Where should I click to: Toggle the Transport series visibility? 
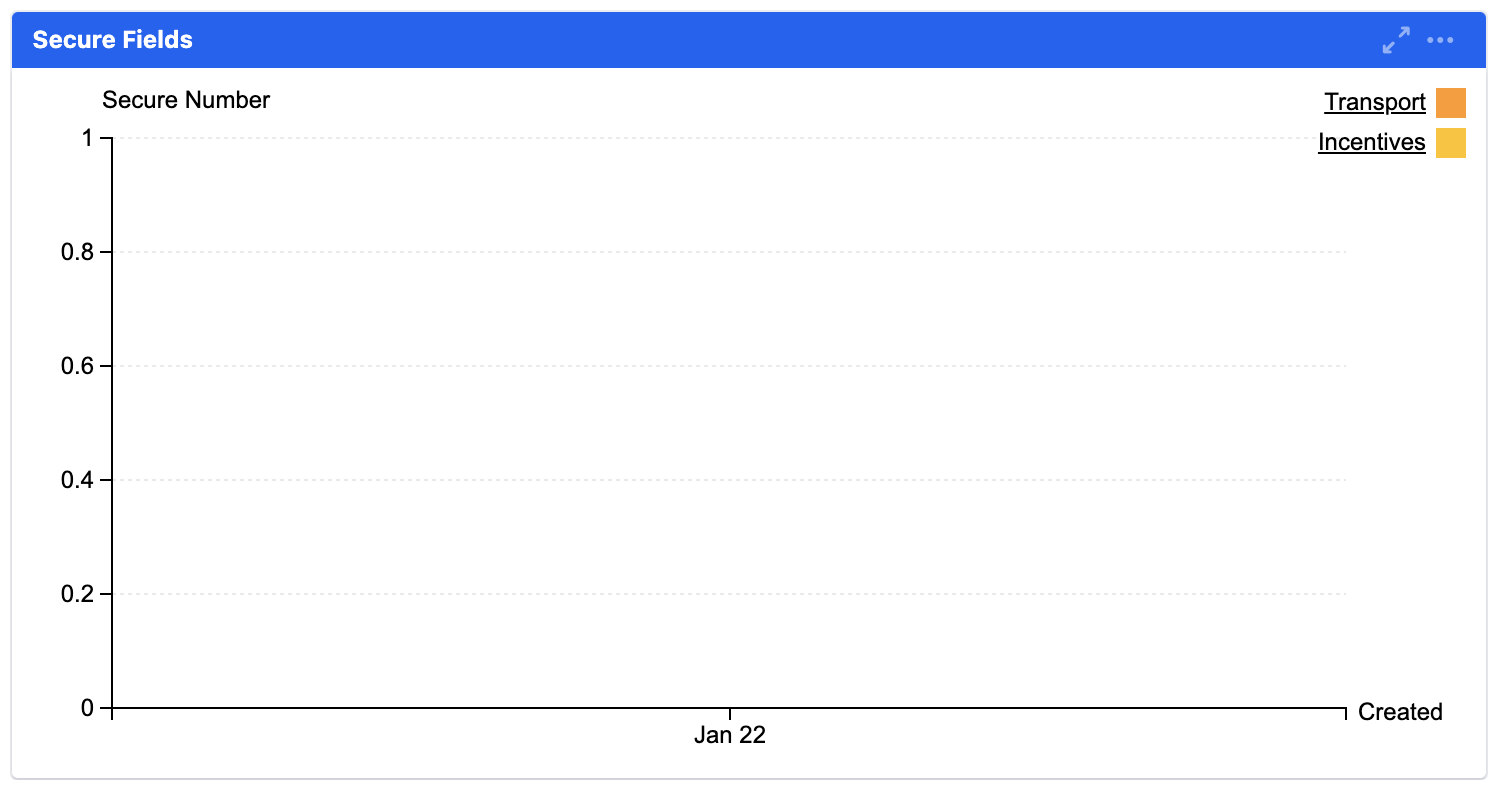(x=1375, y=102)
